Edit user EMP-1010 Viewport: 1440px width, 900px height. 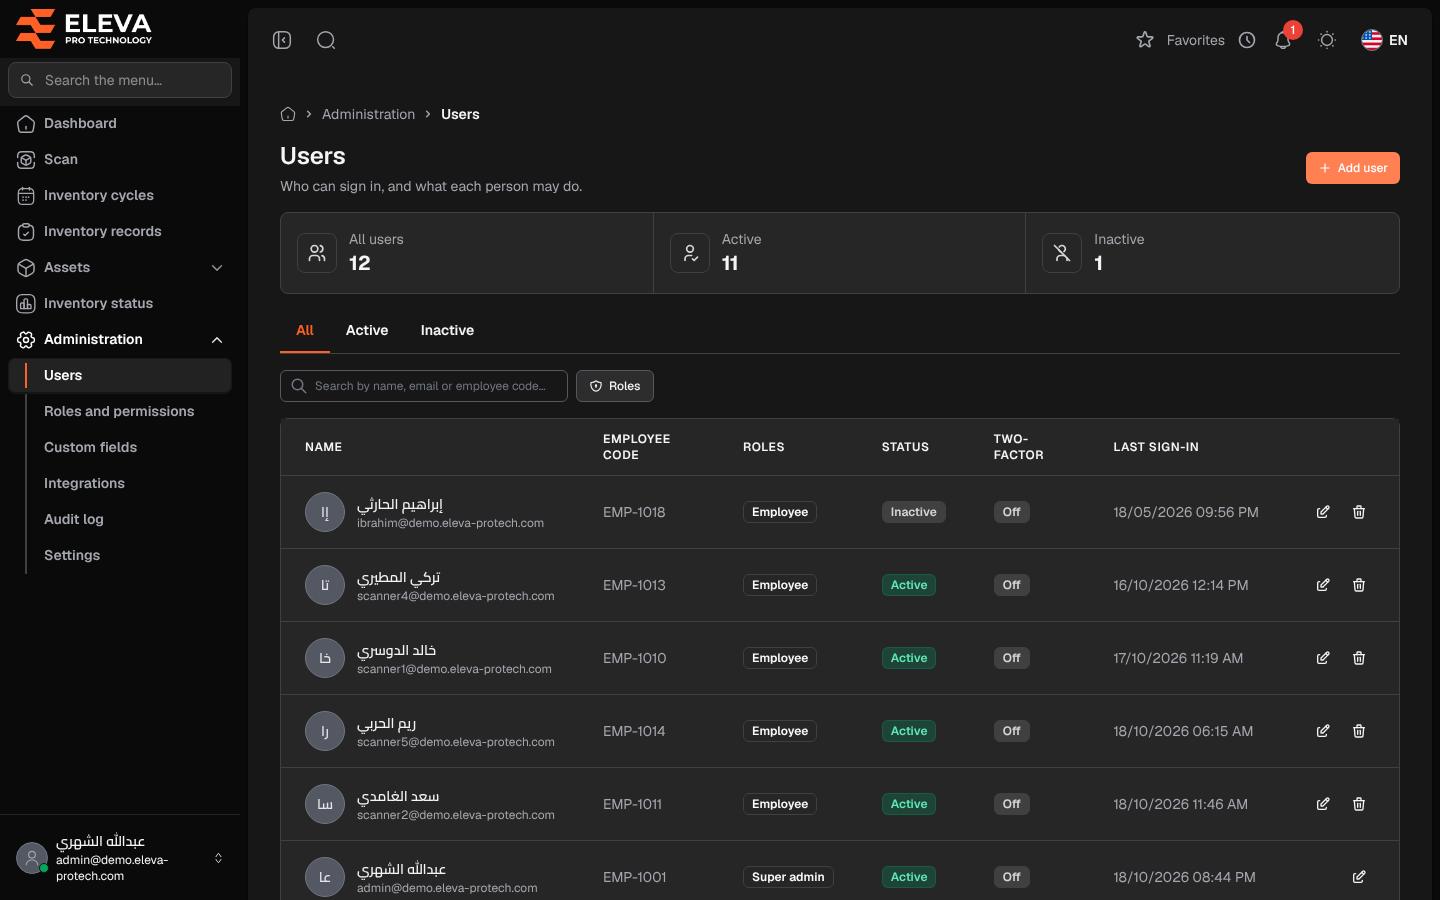coord(1323,658)
